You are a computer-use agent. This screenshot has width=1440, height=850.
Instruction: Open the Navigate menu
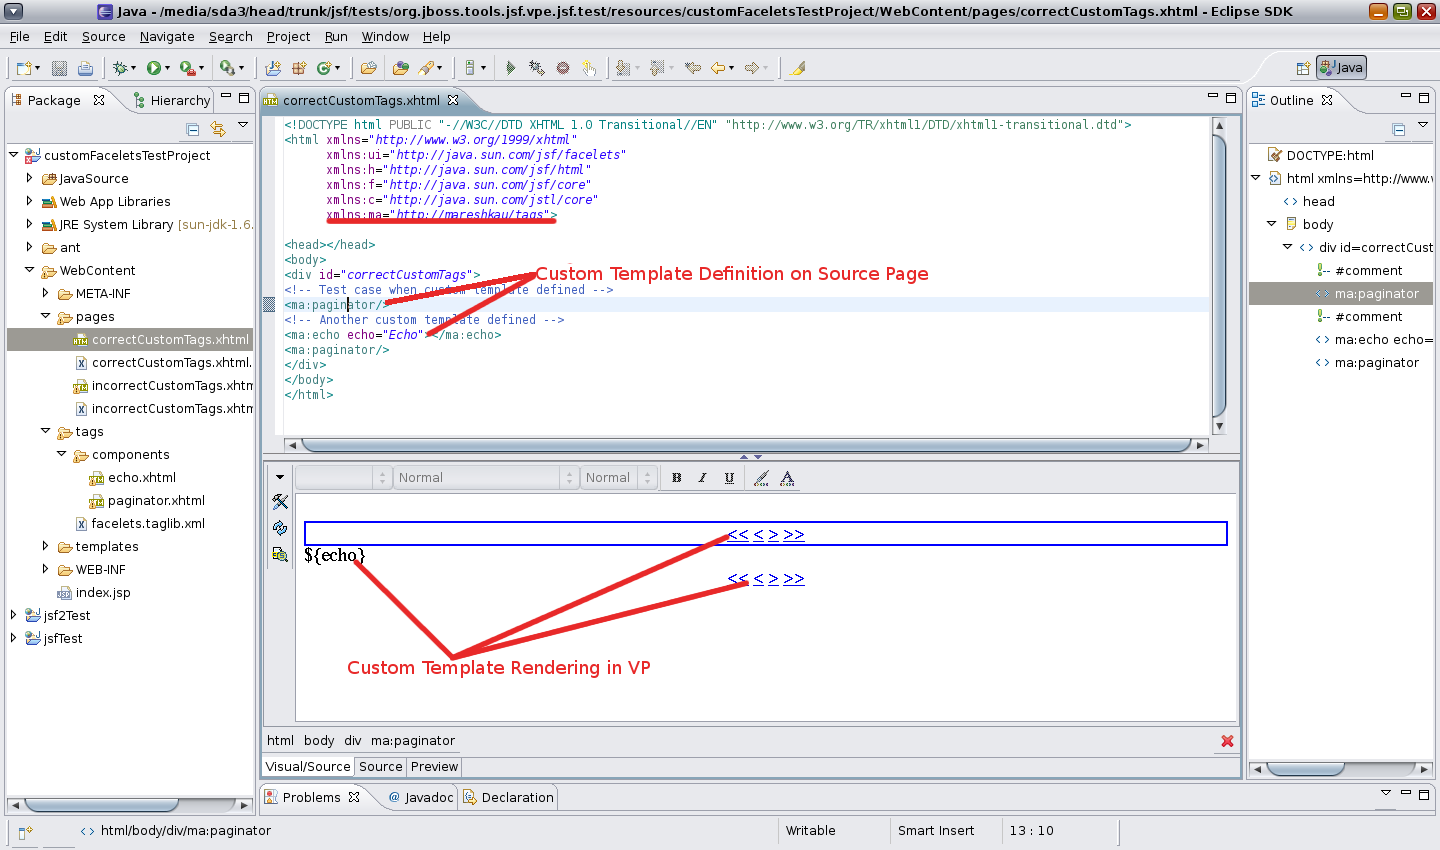tap(166, 36)
